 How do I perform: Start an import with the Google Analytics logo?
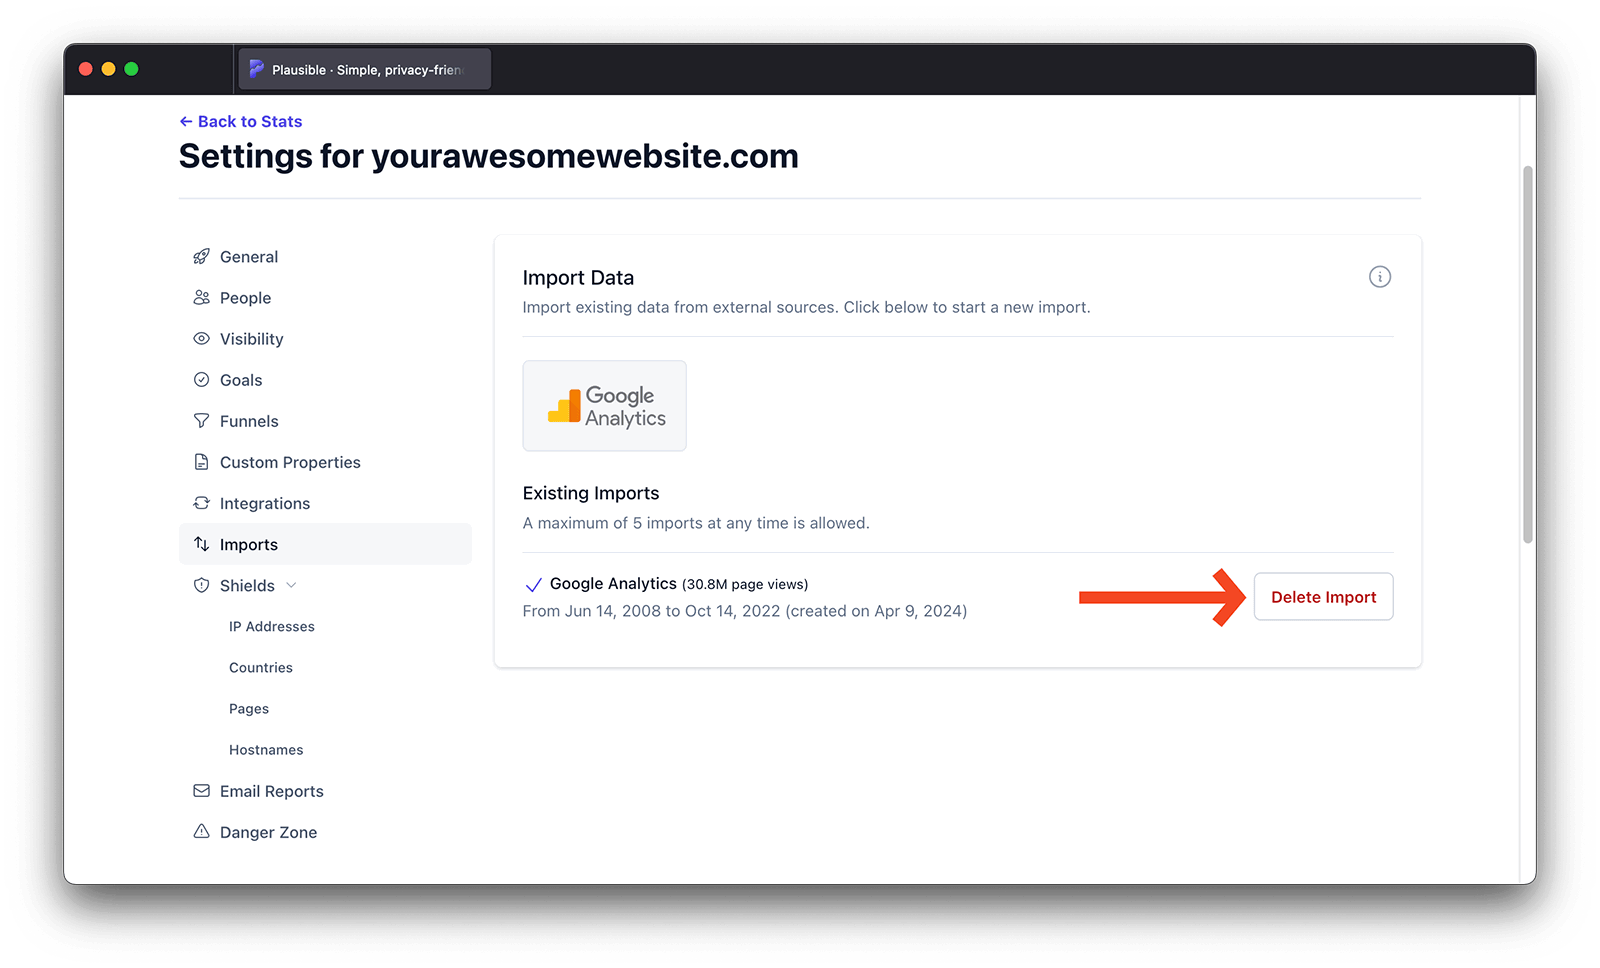(x=604, y=405)
